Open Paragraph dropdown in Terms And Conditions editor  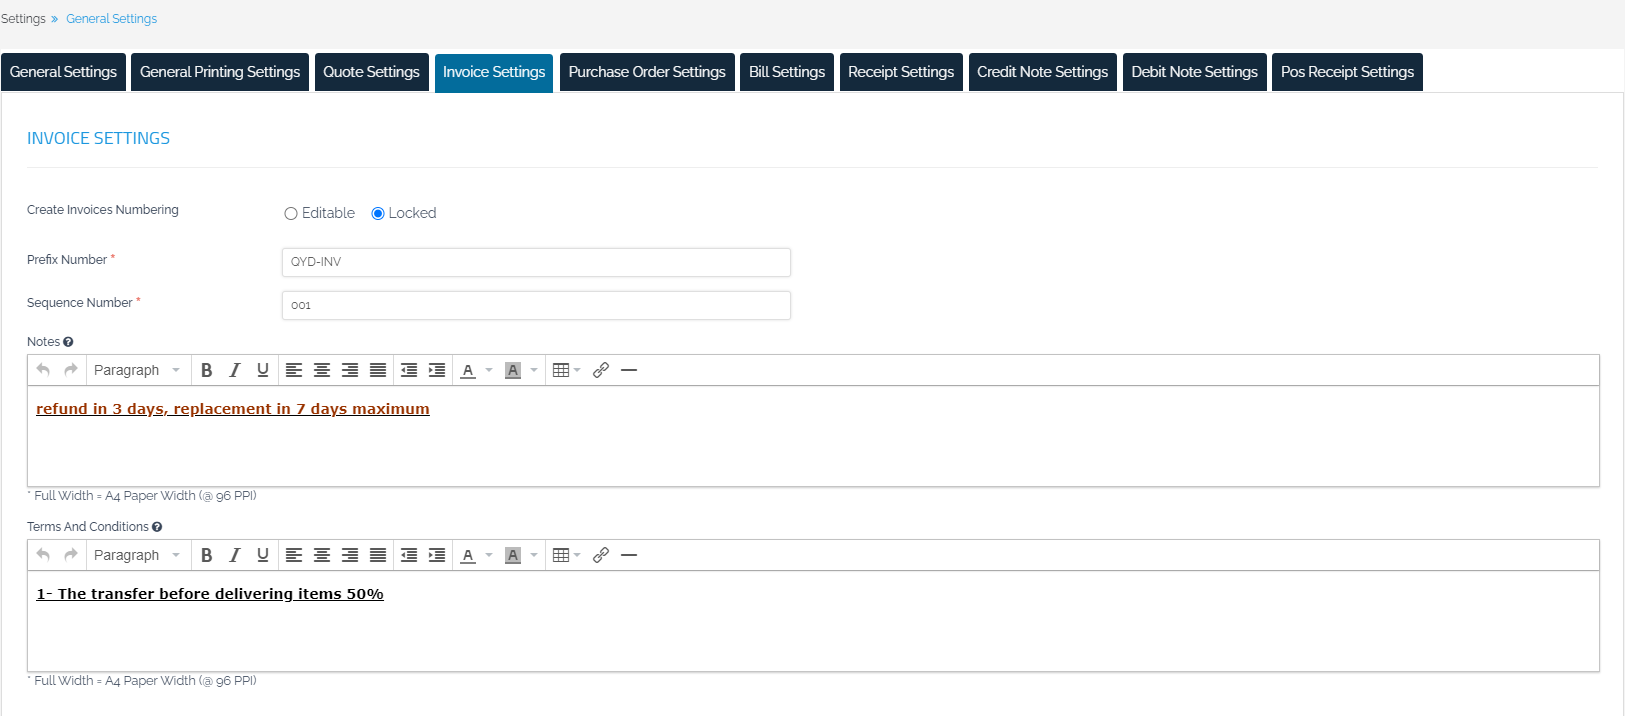click(x=136, y=555)
